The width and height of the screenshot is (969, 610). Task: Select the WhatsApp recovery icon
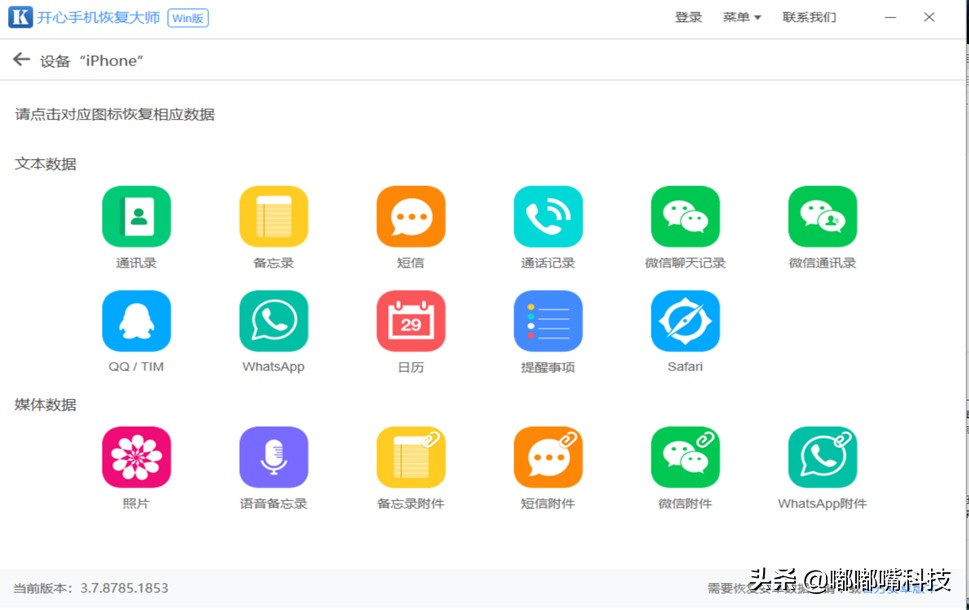(273, 320)
